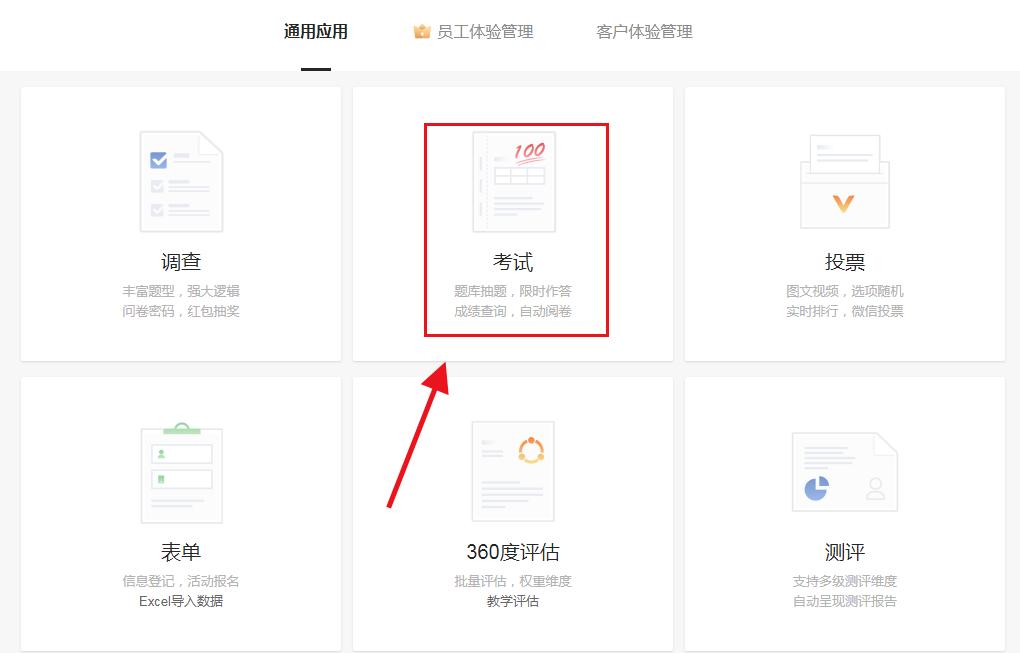Select the 表单 form icon
The height and width of the screenshot is (653, 1020).
(x=181, y=472)
